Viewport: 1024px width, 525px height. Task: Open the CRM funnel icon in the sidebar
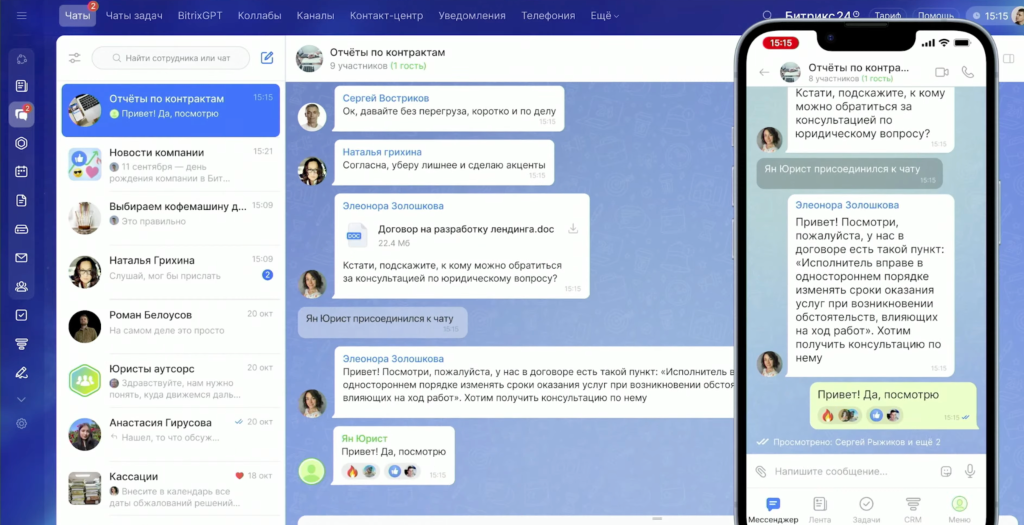point(22,344)
